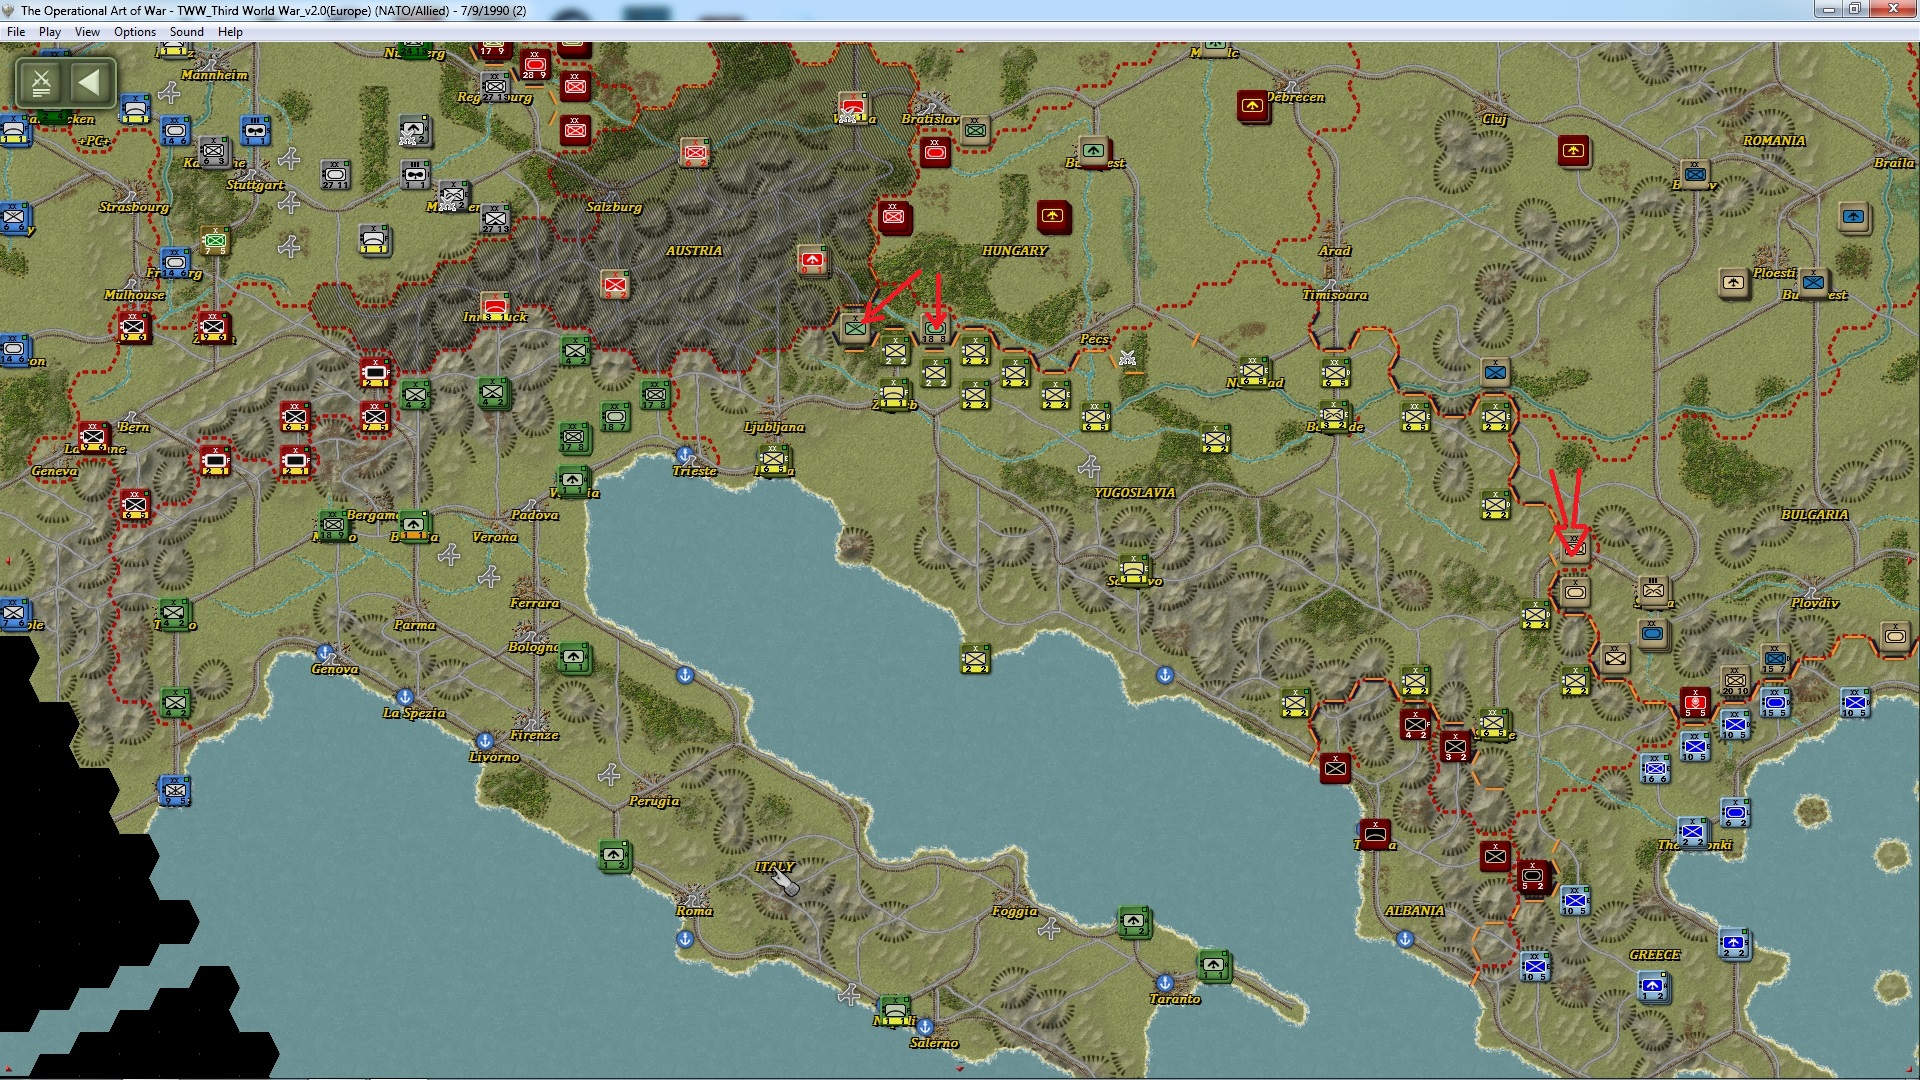Select the blue unit marked 16 6
Screen dimensions: 1920x1080
tap(1655, 768)
